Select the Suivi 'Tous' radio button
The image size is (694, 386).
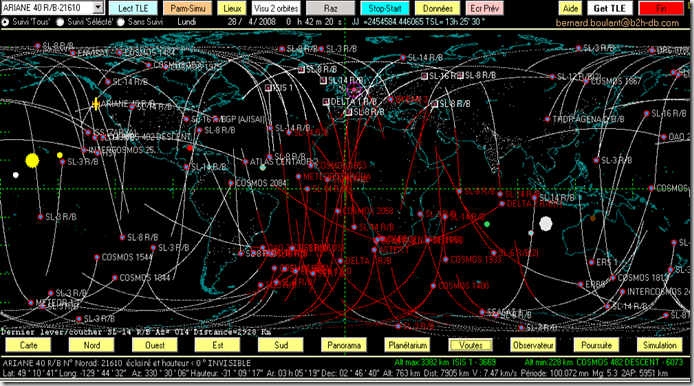pyautogui.click(x=5, y=22)
